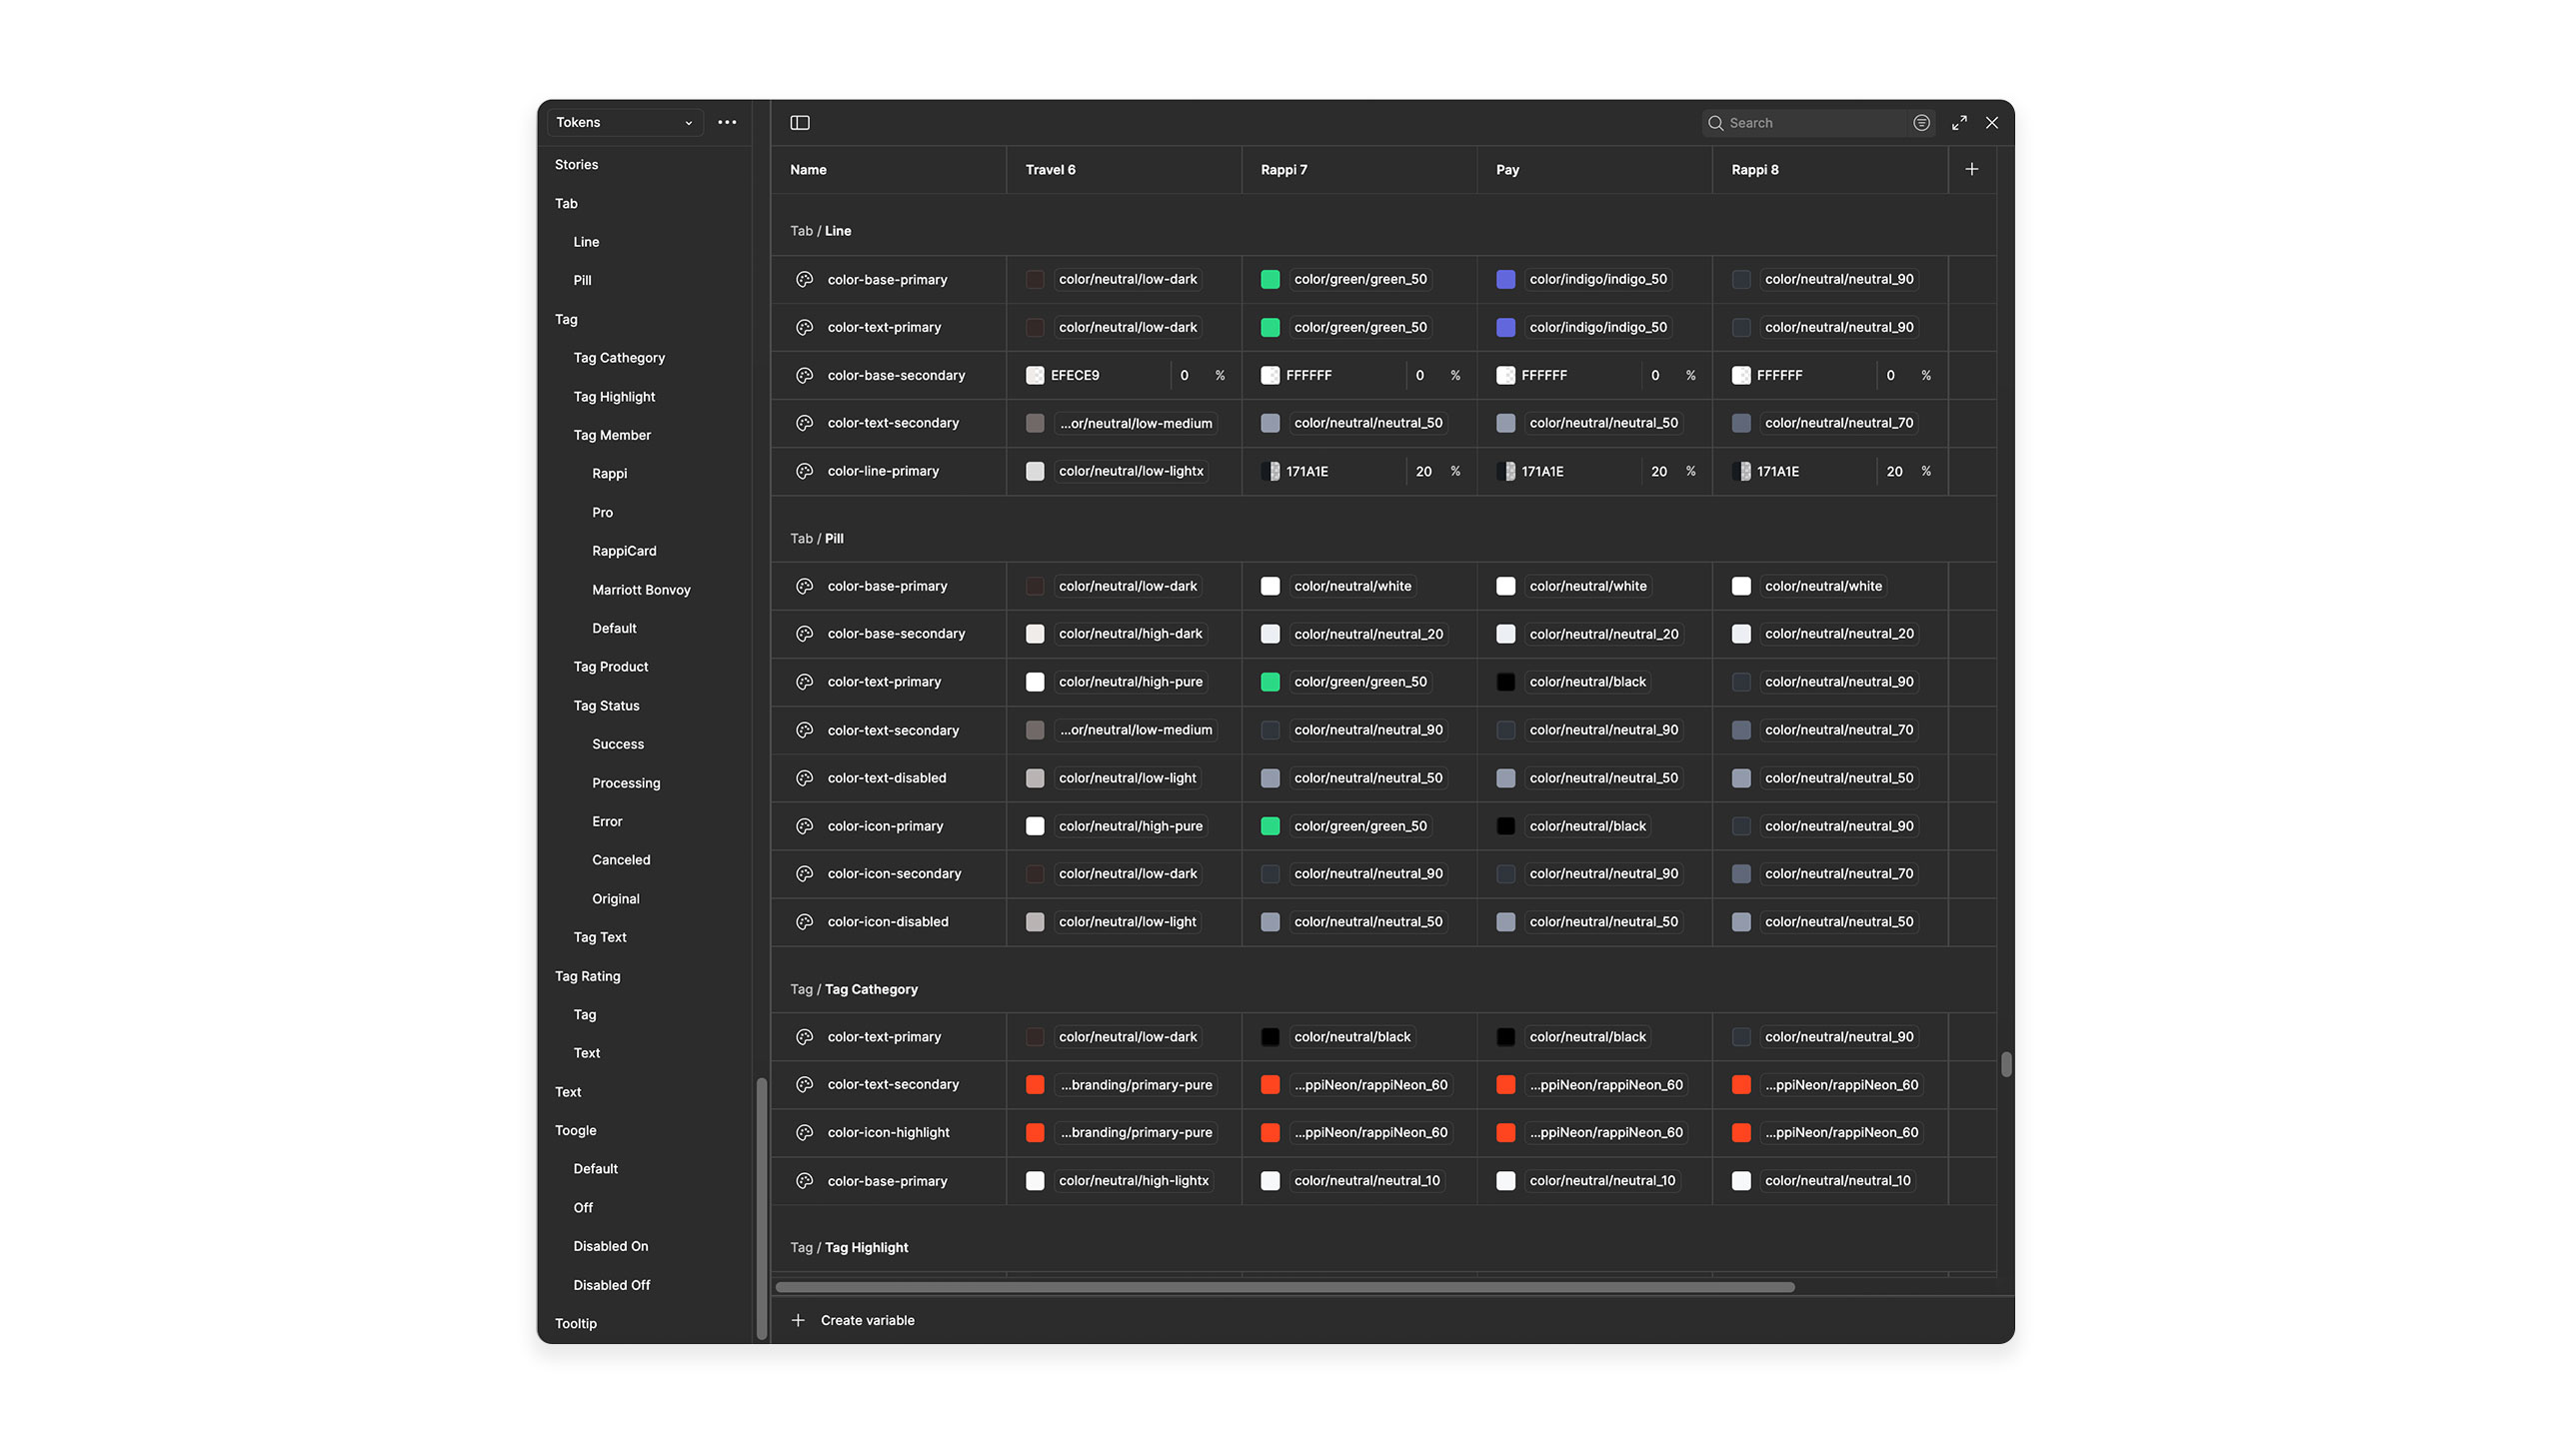Click the Pay green_50 value for color-text-primary

point(1359,327)
